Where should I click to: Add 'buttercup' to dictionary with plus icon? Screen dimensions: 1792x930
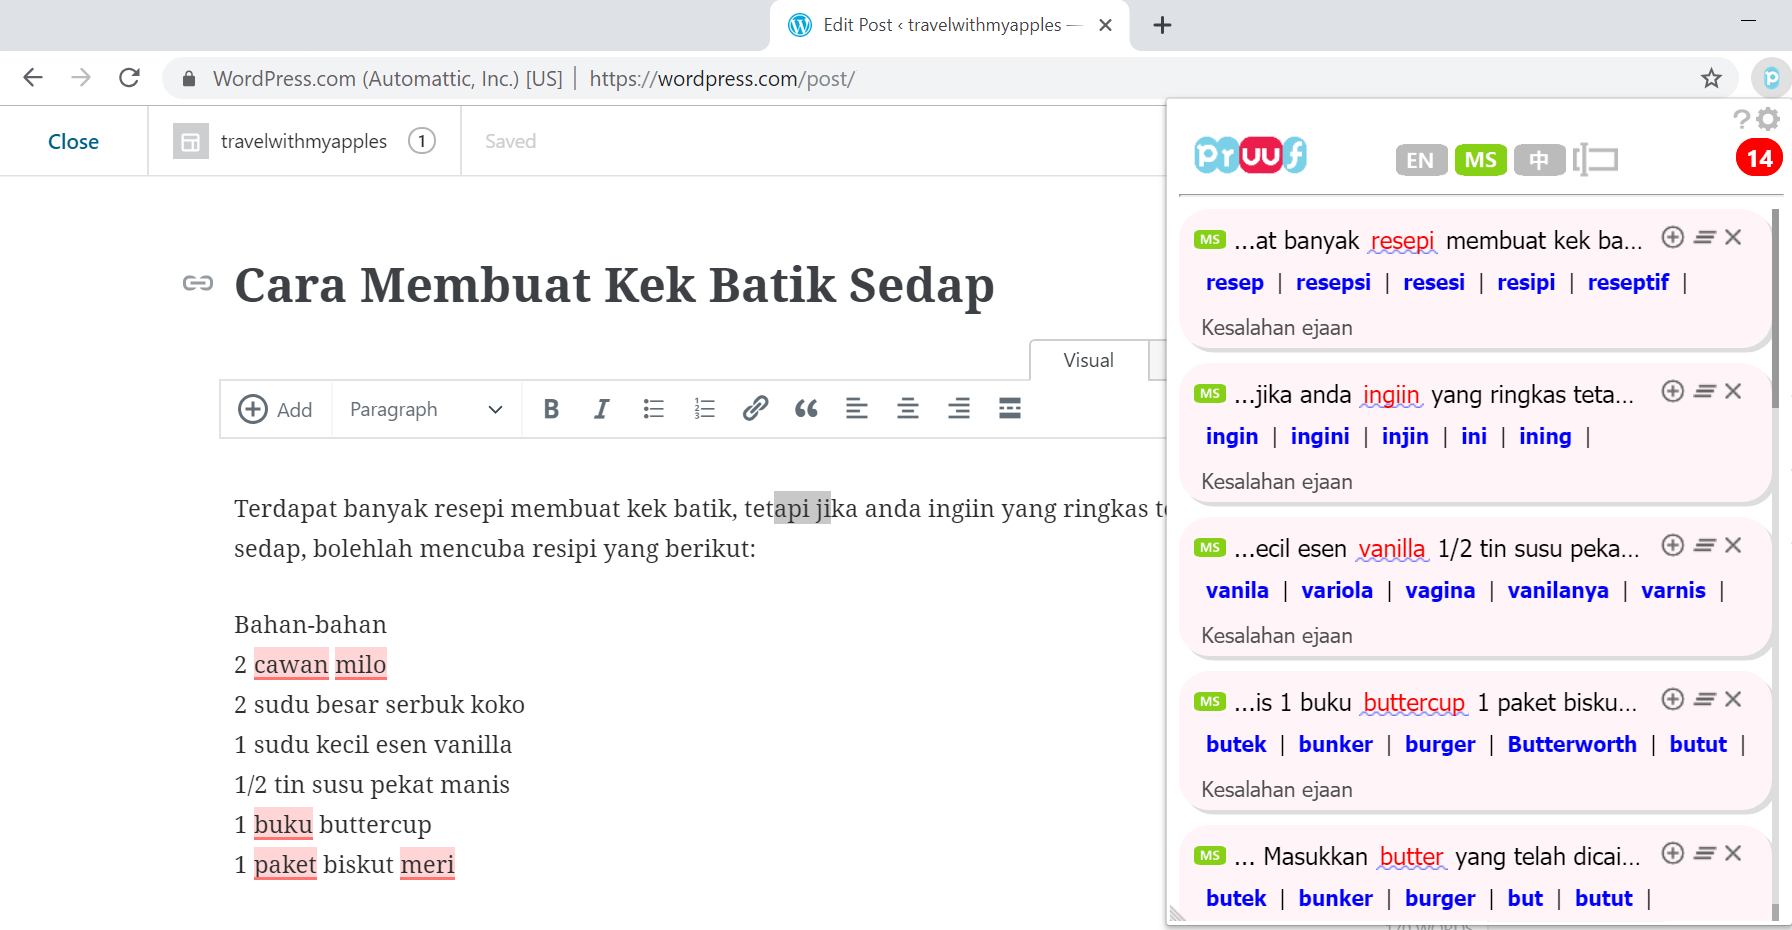(x=1673, y=699)
